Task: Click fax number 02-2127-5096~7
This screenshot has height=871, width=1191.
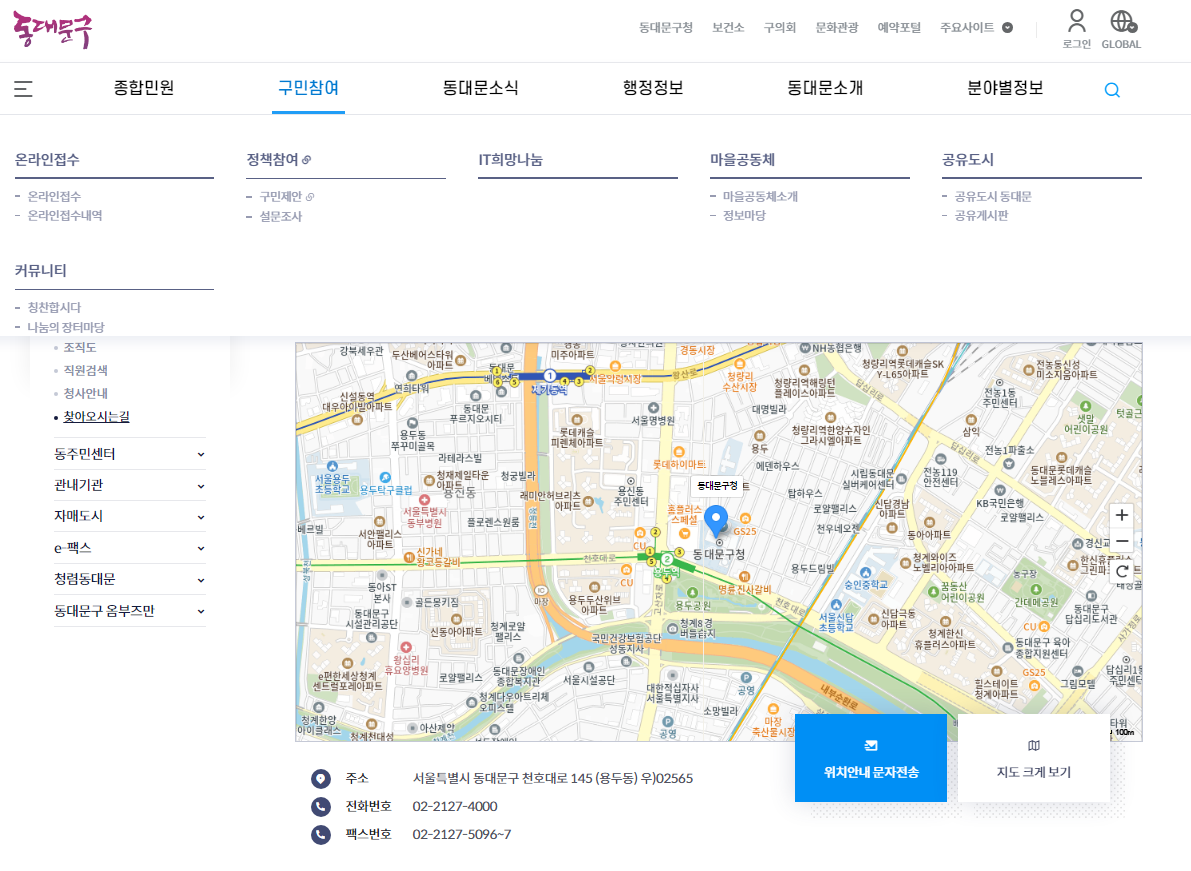Action: 462,835
